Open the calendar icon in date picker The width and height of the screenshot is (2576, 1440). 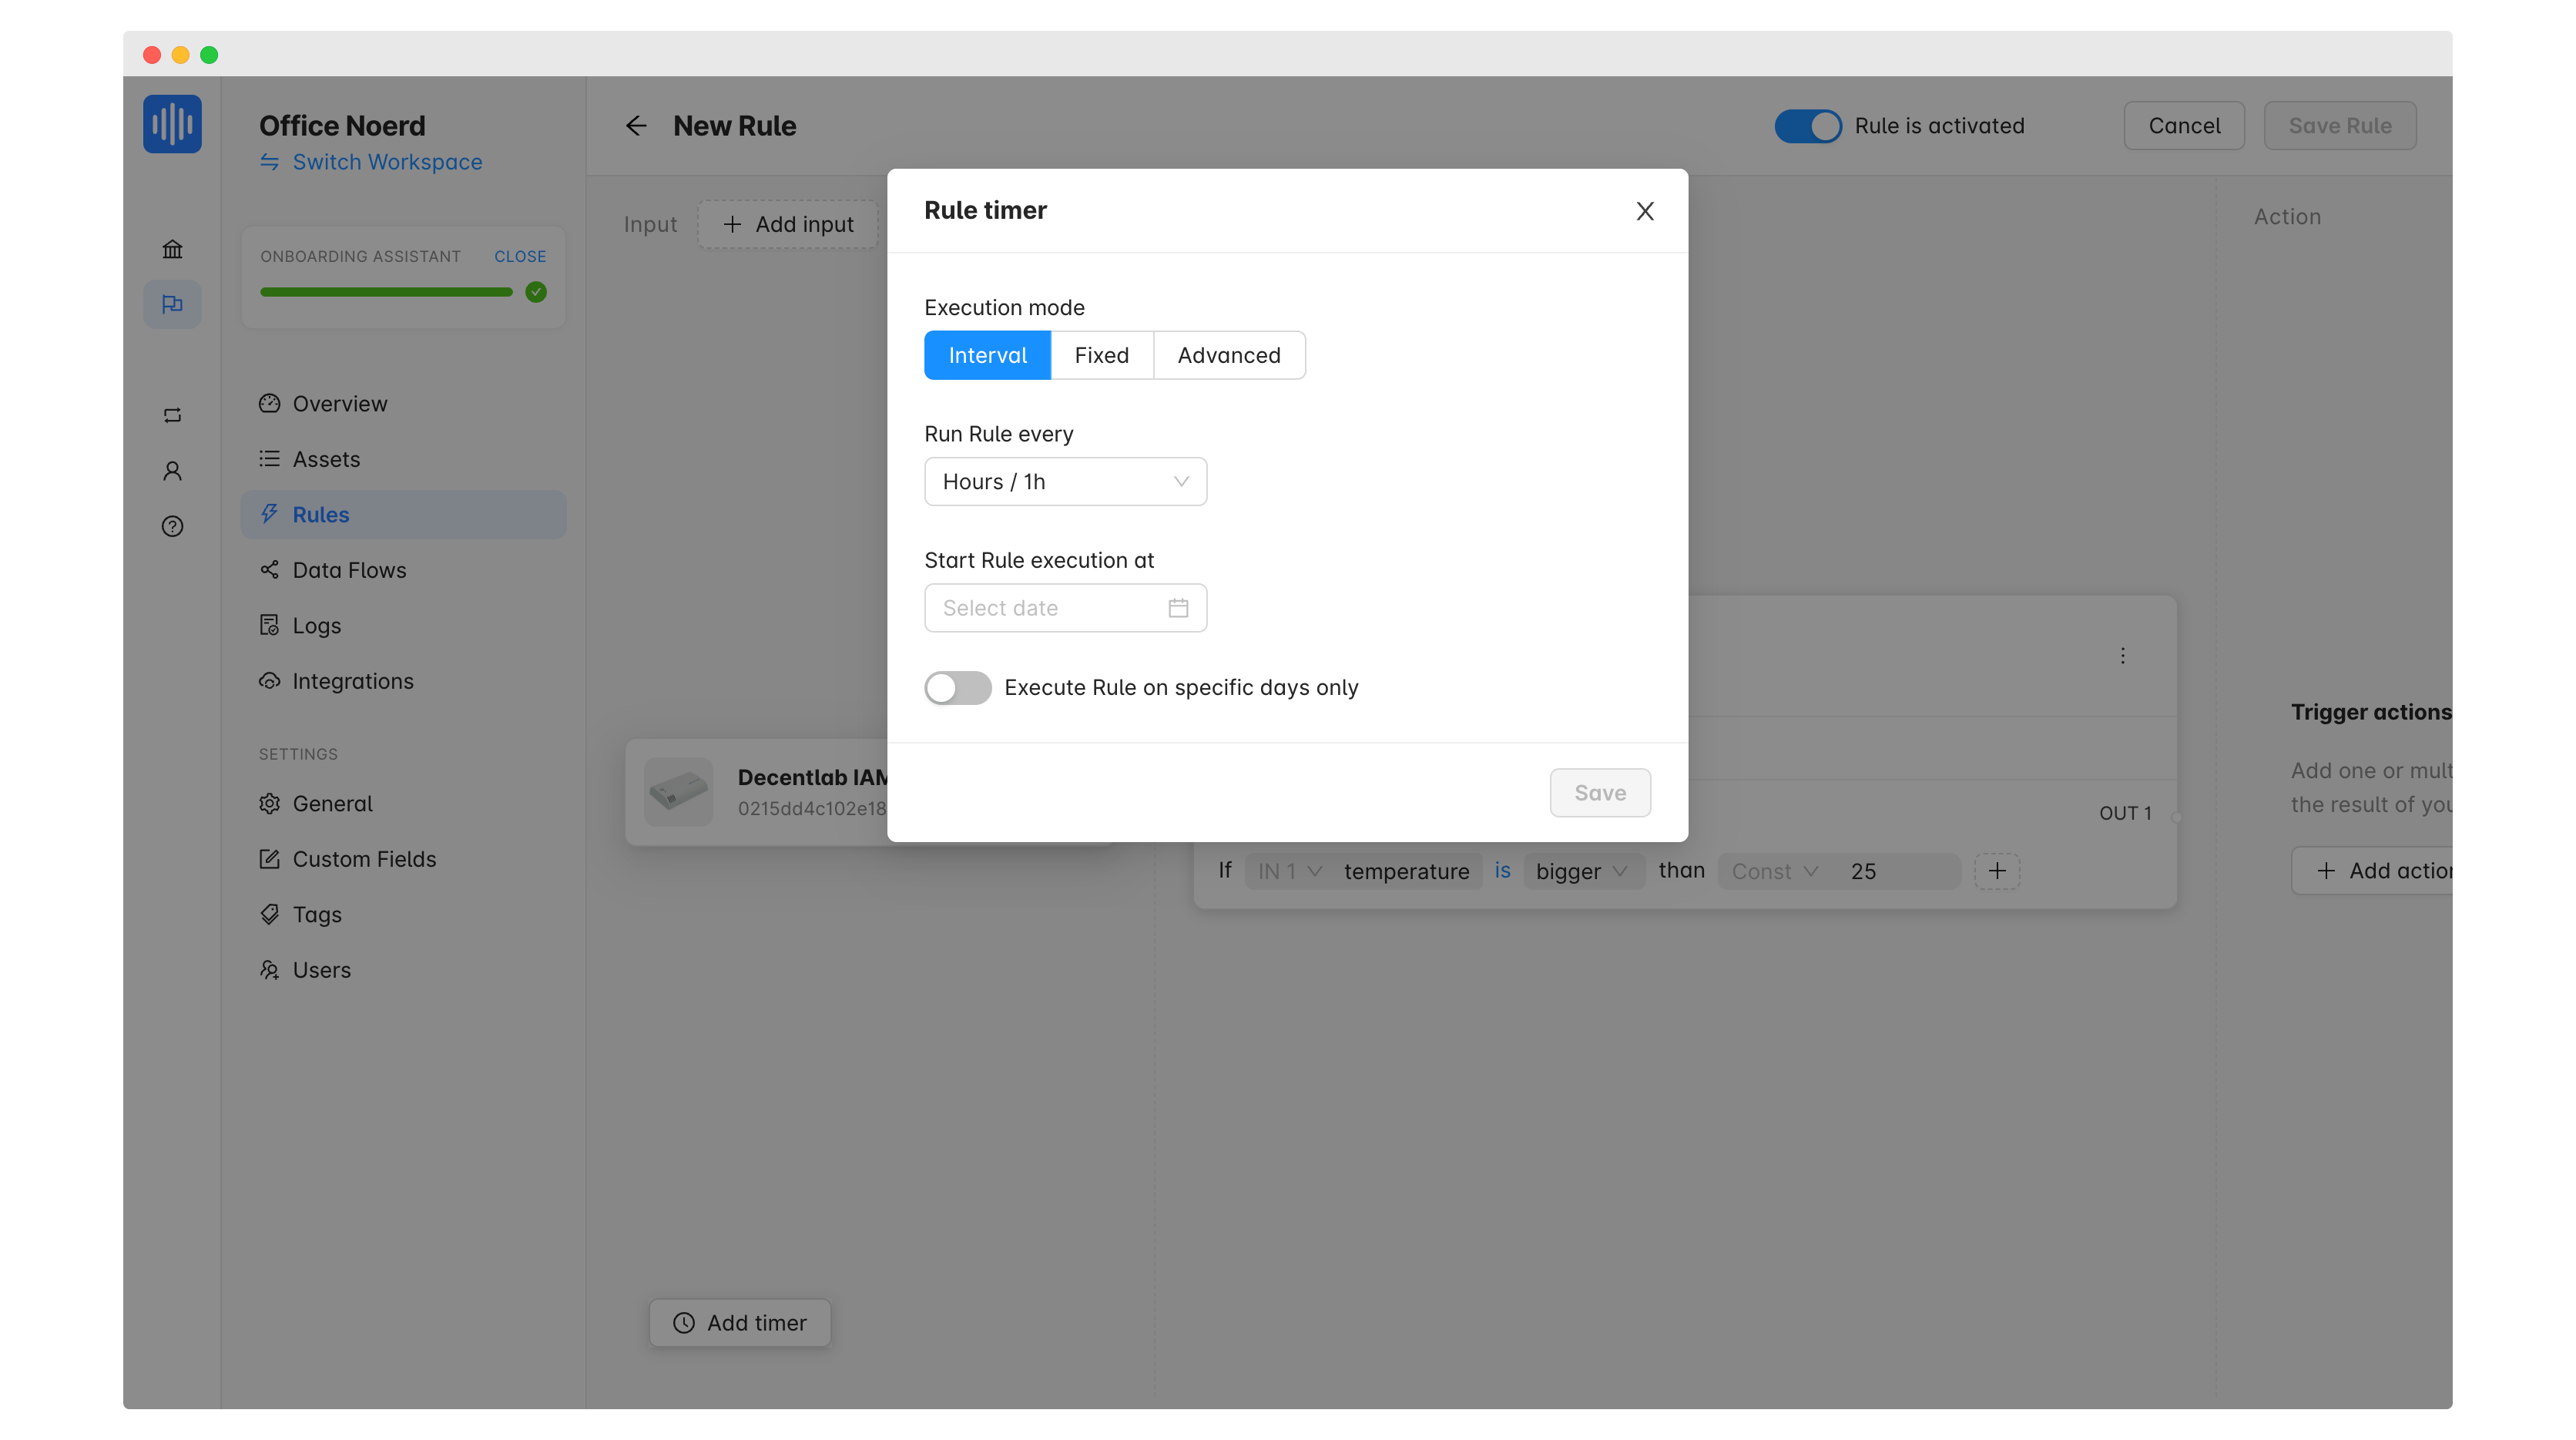[x=1178, y=608]
